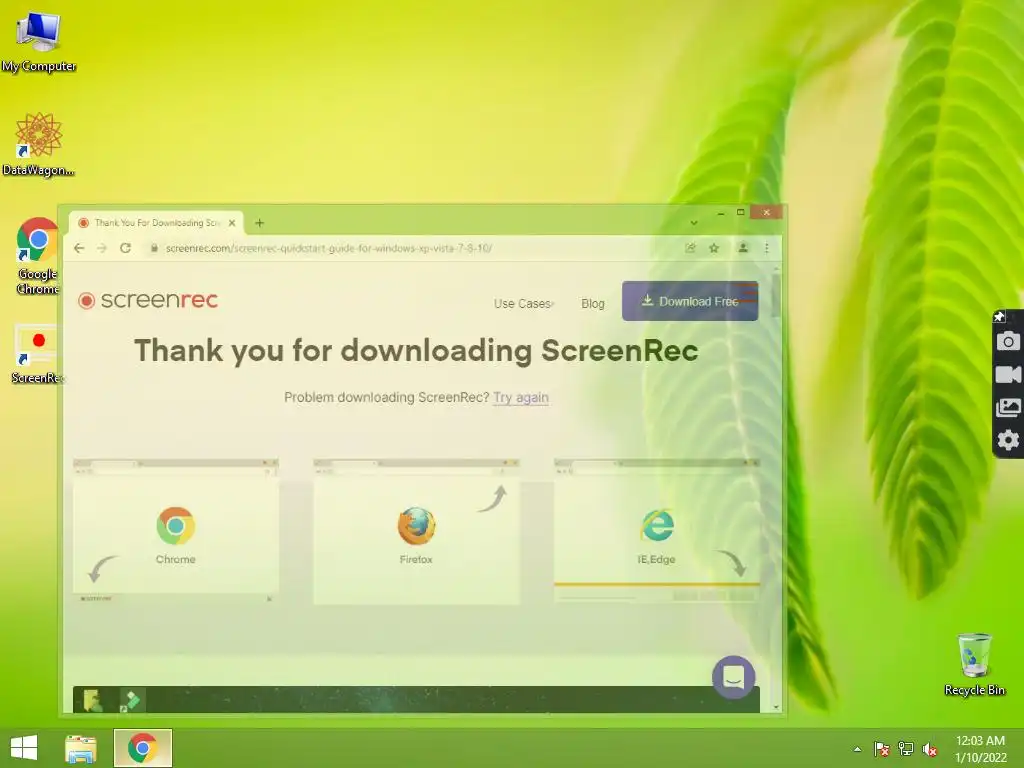1024x768 pixels.
Task: Click the pin icon on ScreenRec sidebar
Action: (999, 317)
